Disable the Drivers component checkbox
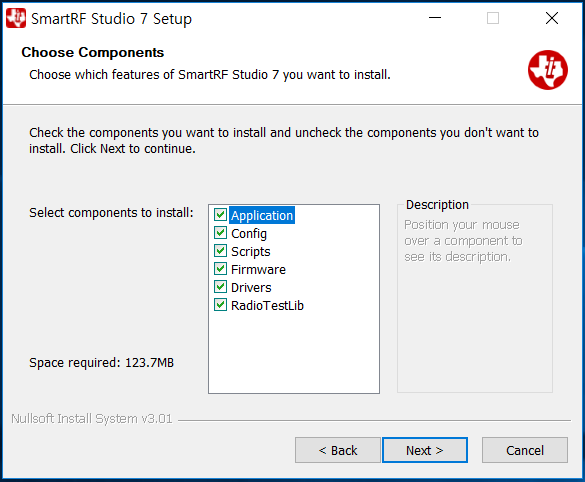 click(220, 287)
